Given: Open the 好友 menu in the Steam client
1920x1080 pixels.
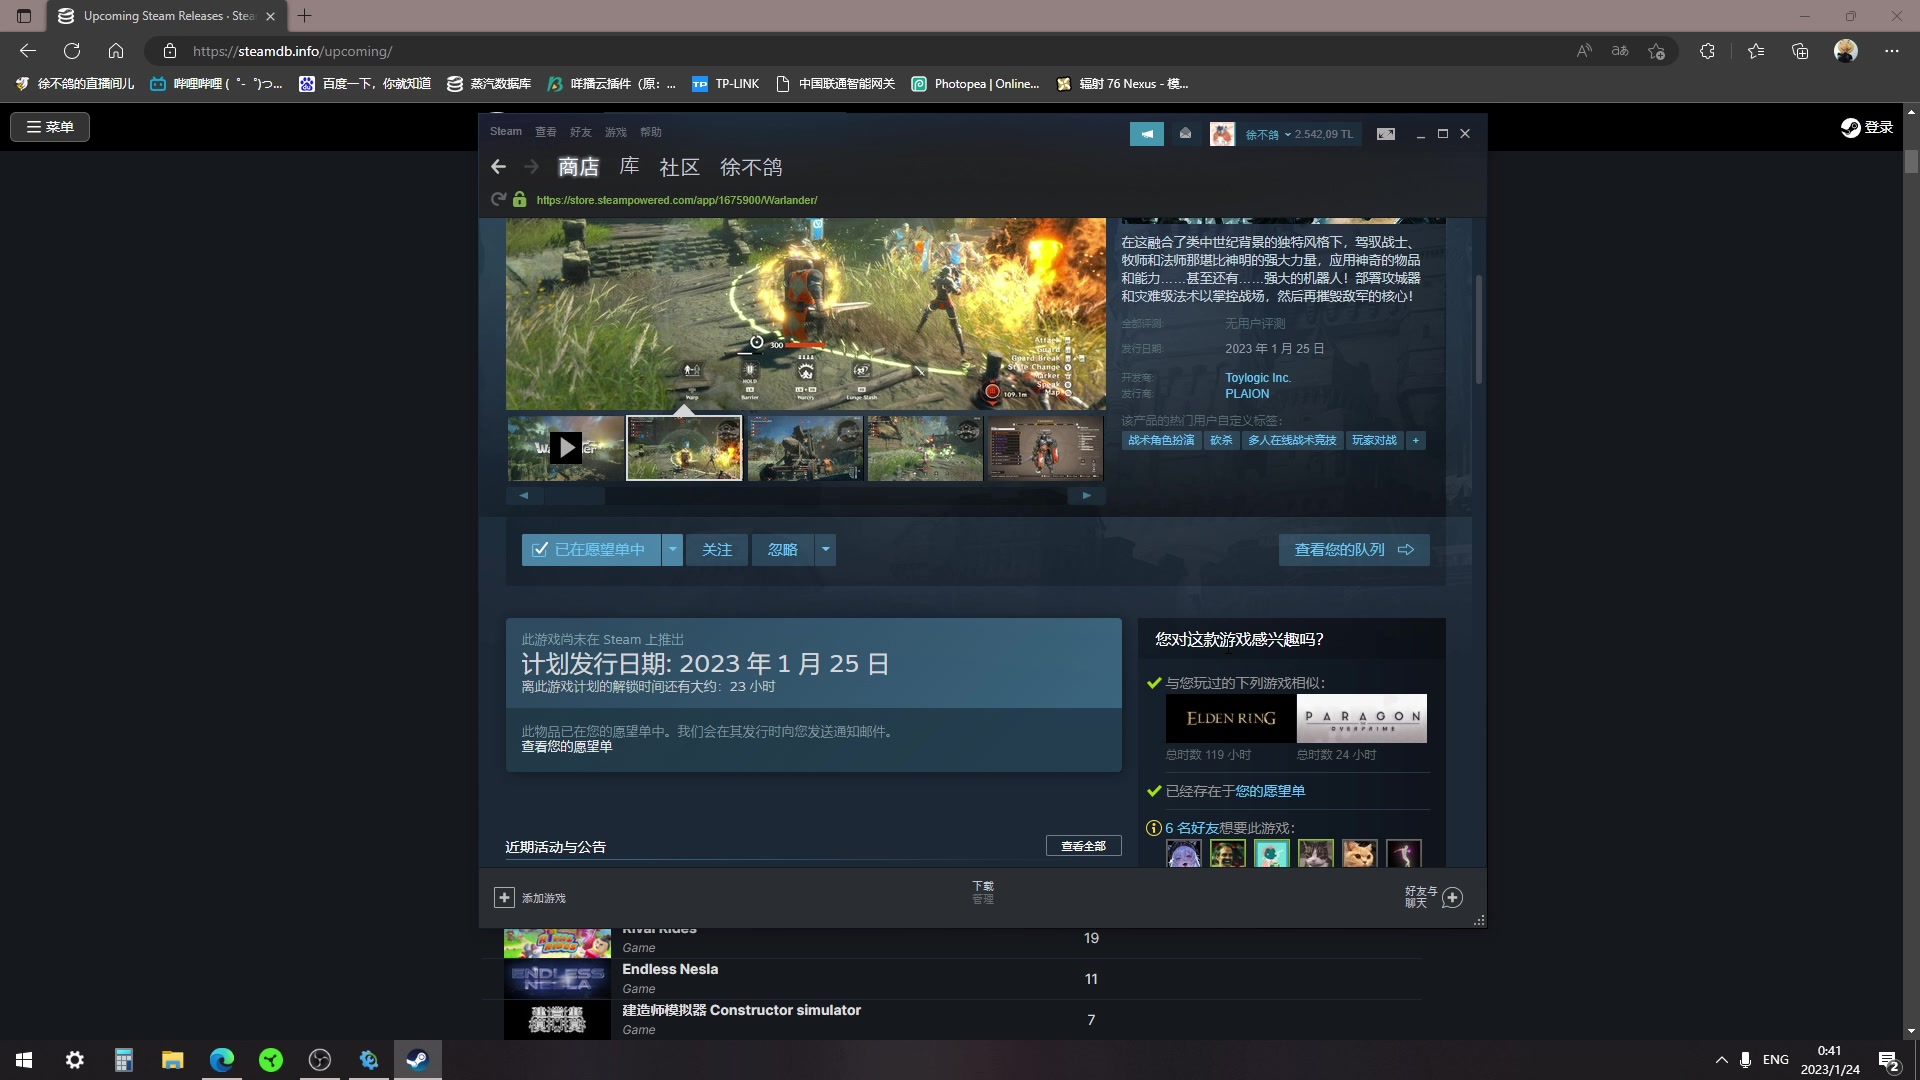Looking at the screenshot, I should tap(581, 132).
